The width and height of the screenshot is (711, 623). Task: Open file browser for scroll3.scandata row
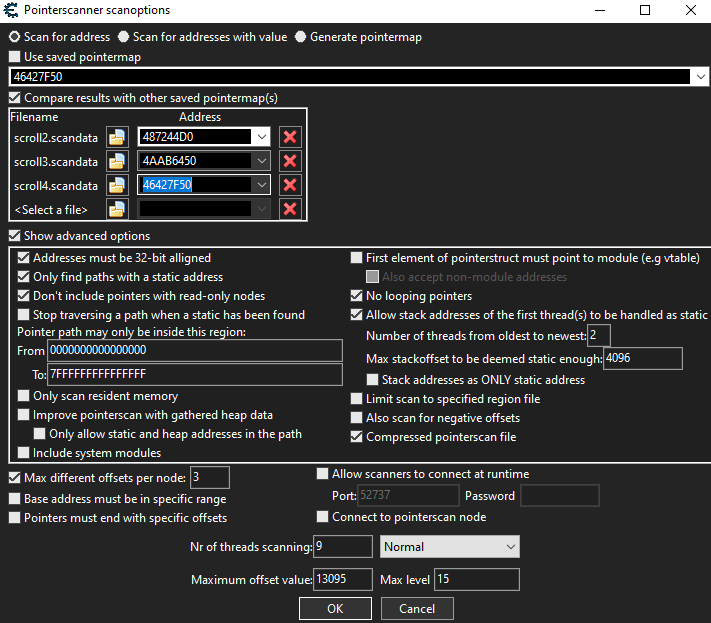point(118,161)
